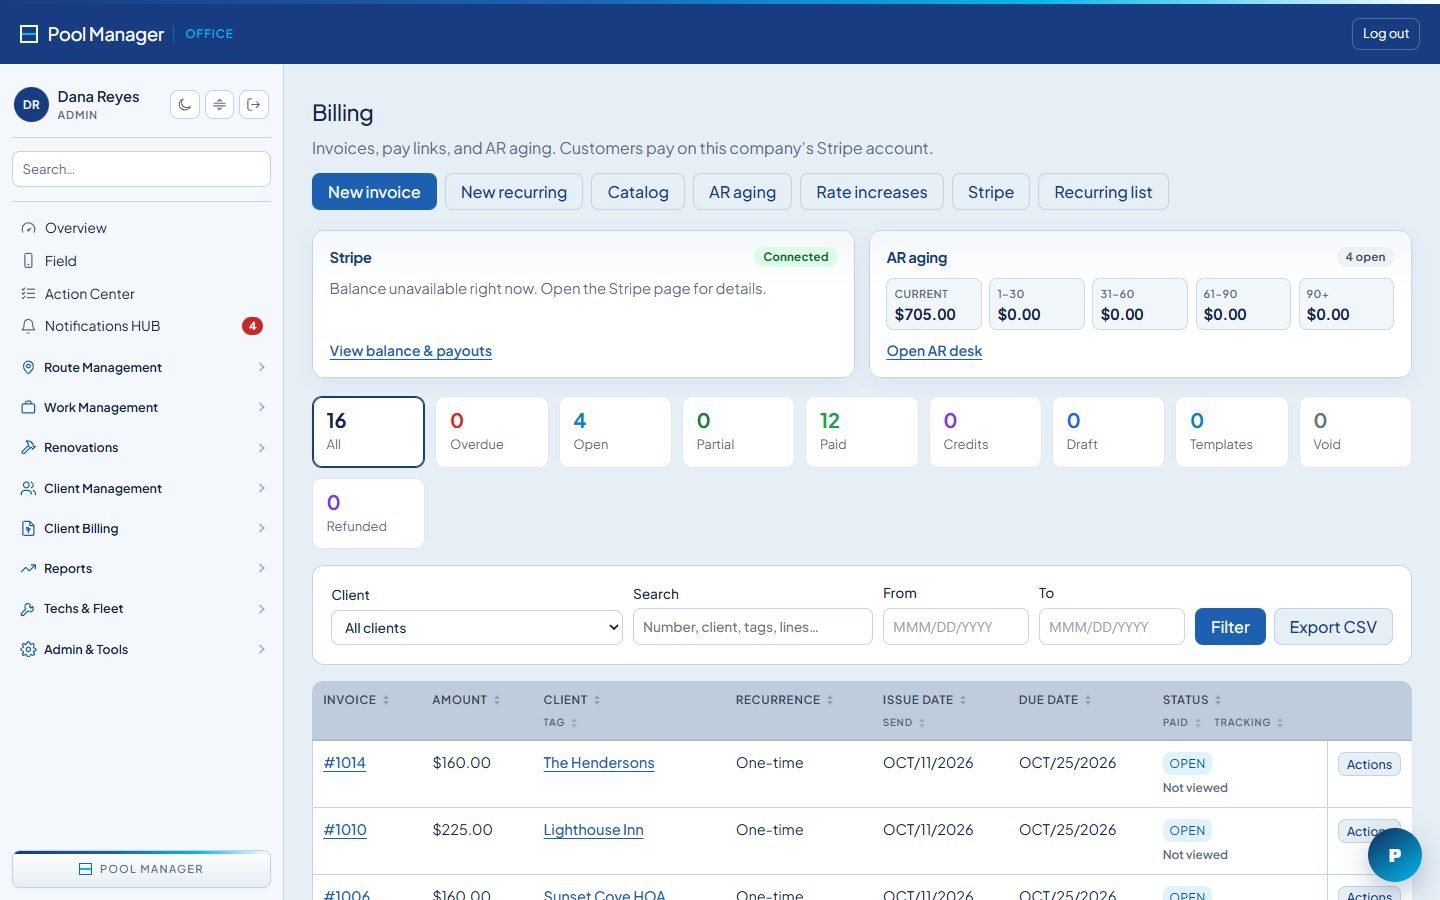Image resolution: width=1440 pixels, height=900 pixels.
Task: Sort table by Due Date
Action: 1055,700
